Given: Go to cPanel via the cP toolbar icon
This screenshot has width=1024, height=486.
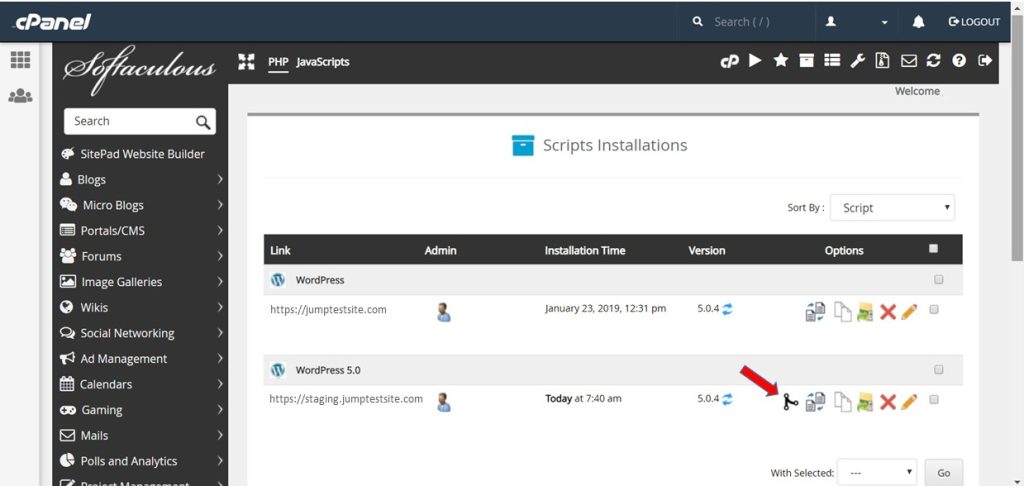Looking at the screenshot, I should (729, 61).
